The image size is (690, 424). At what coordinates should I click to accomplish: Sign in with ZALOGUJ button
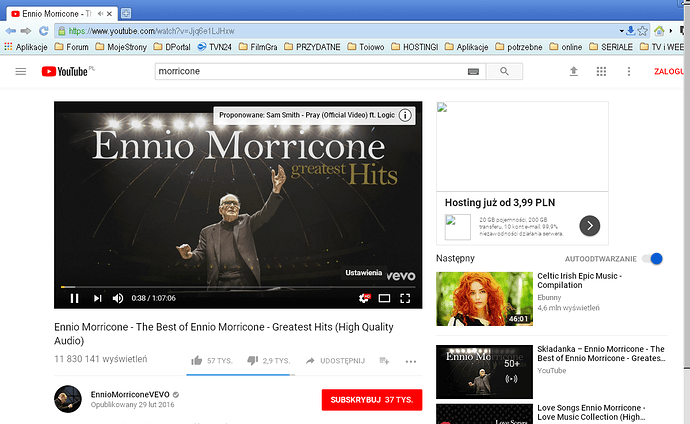coord(669,71)
